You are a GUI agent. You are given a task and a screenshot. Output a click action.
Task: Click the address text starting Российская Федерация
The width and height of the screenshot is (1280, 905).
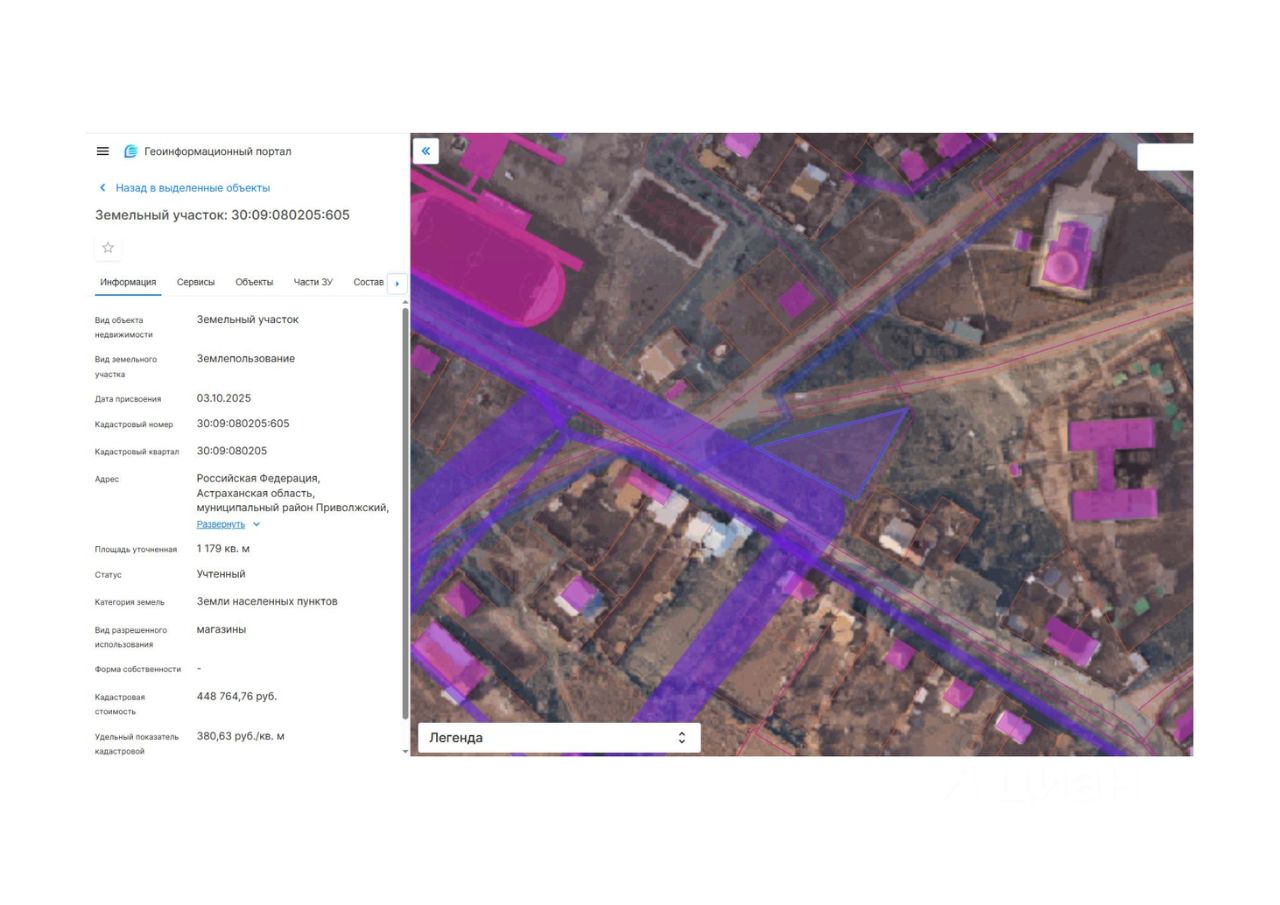click(293, 493)
